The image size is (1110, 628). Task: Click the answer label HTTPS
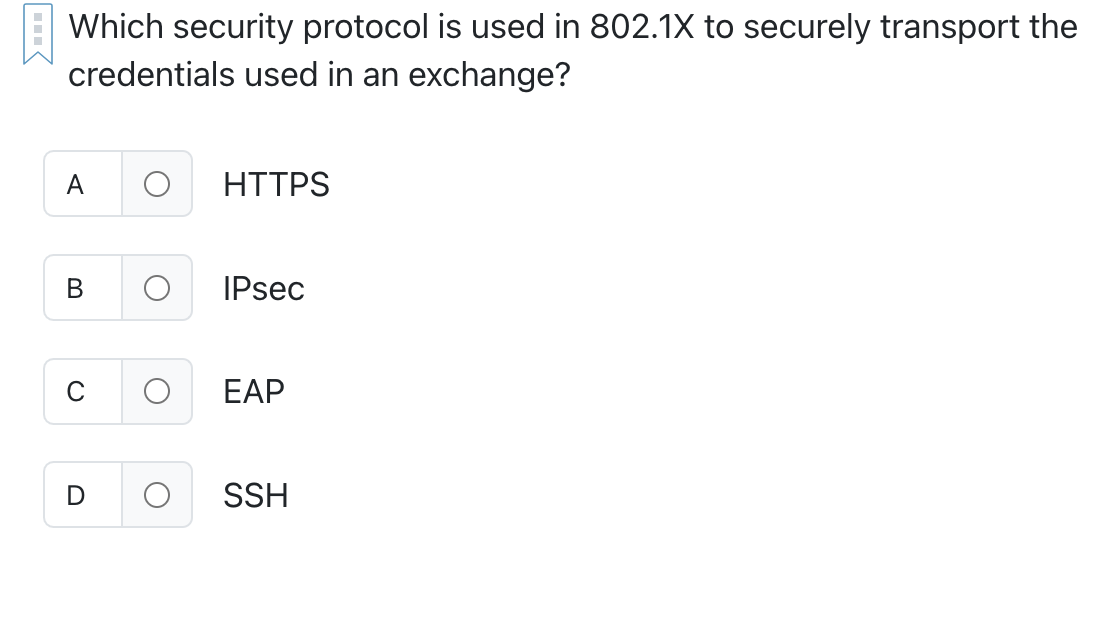point(276,184)
